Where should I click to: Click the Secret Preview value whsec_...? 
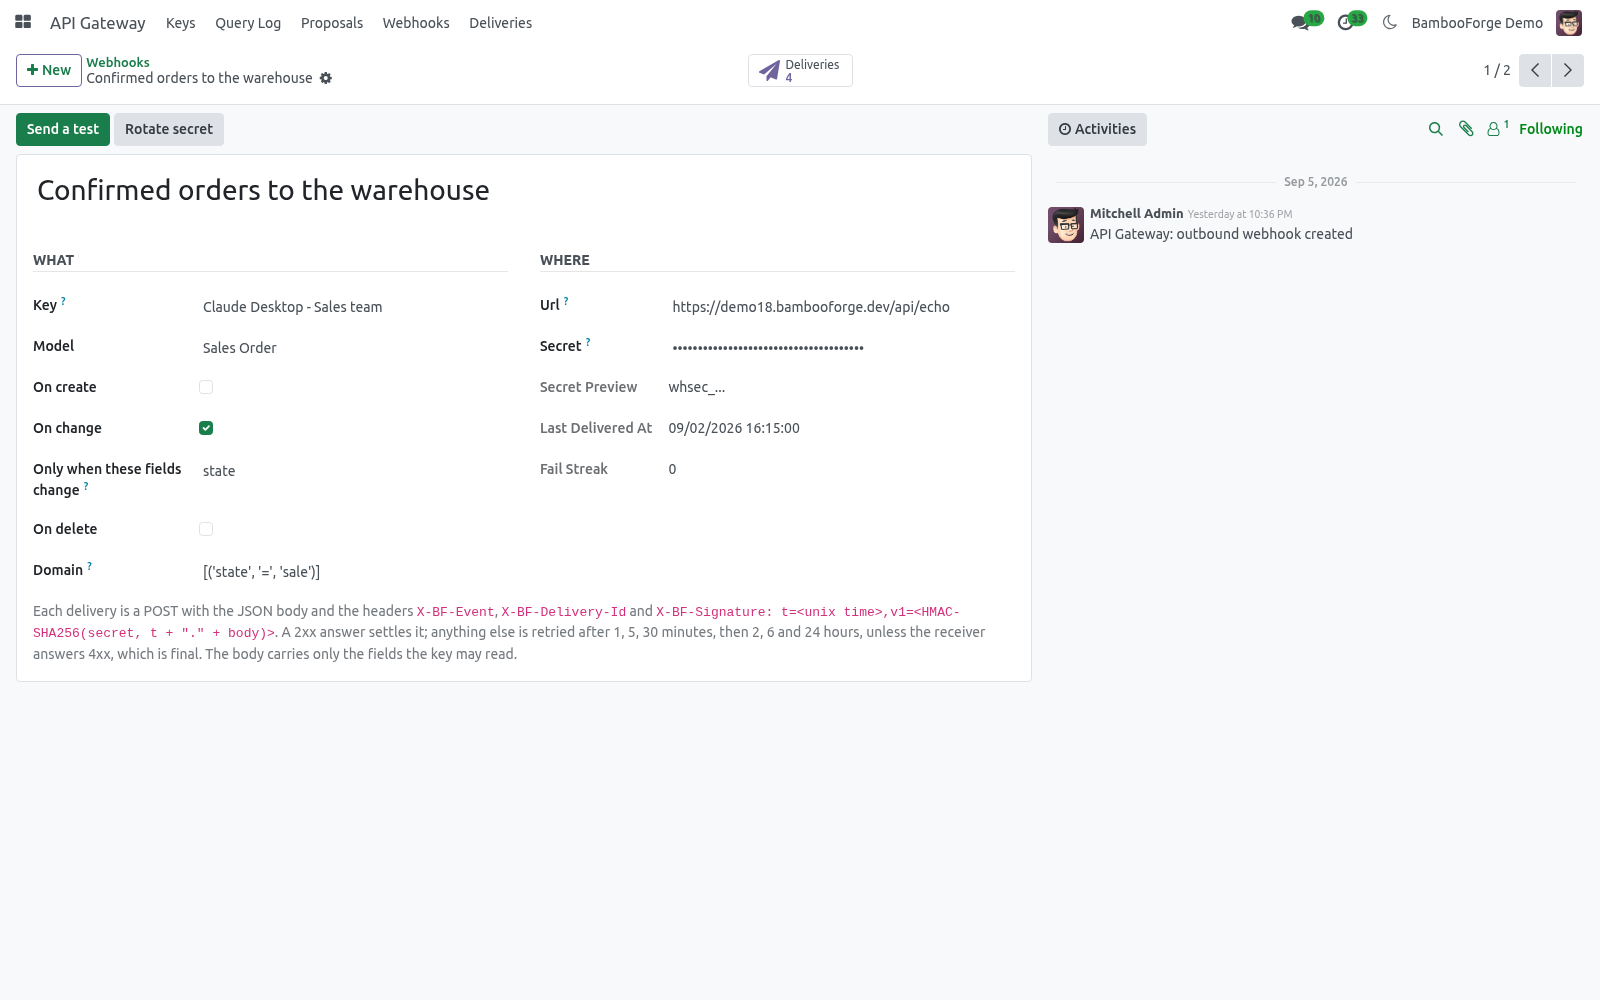pyautogui.click(x=697, y=387)
